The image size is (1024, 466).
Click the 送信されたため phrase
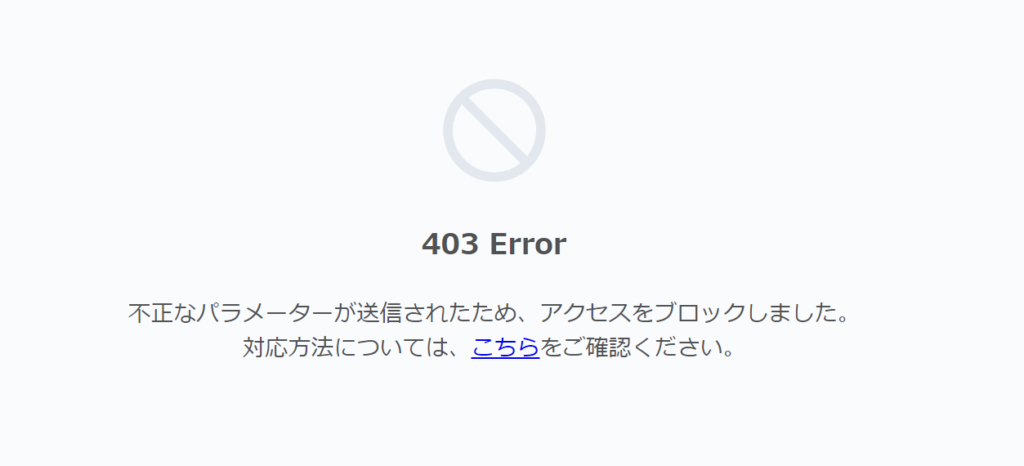436,313
